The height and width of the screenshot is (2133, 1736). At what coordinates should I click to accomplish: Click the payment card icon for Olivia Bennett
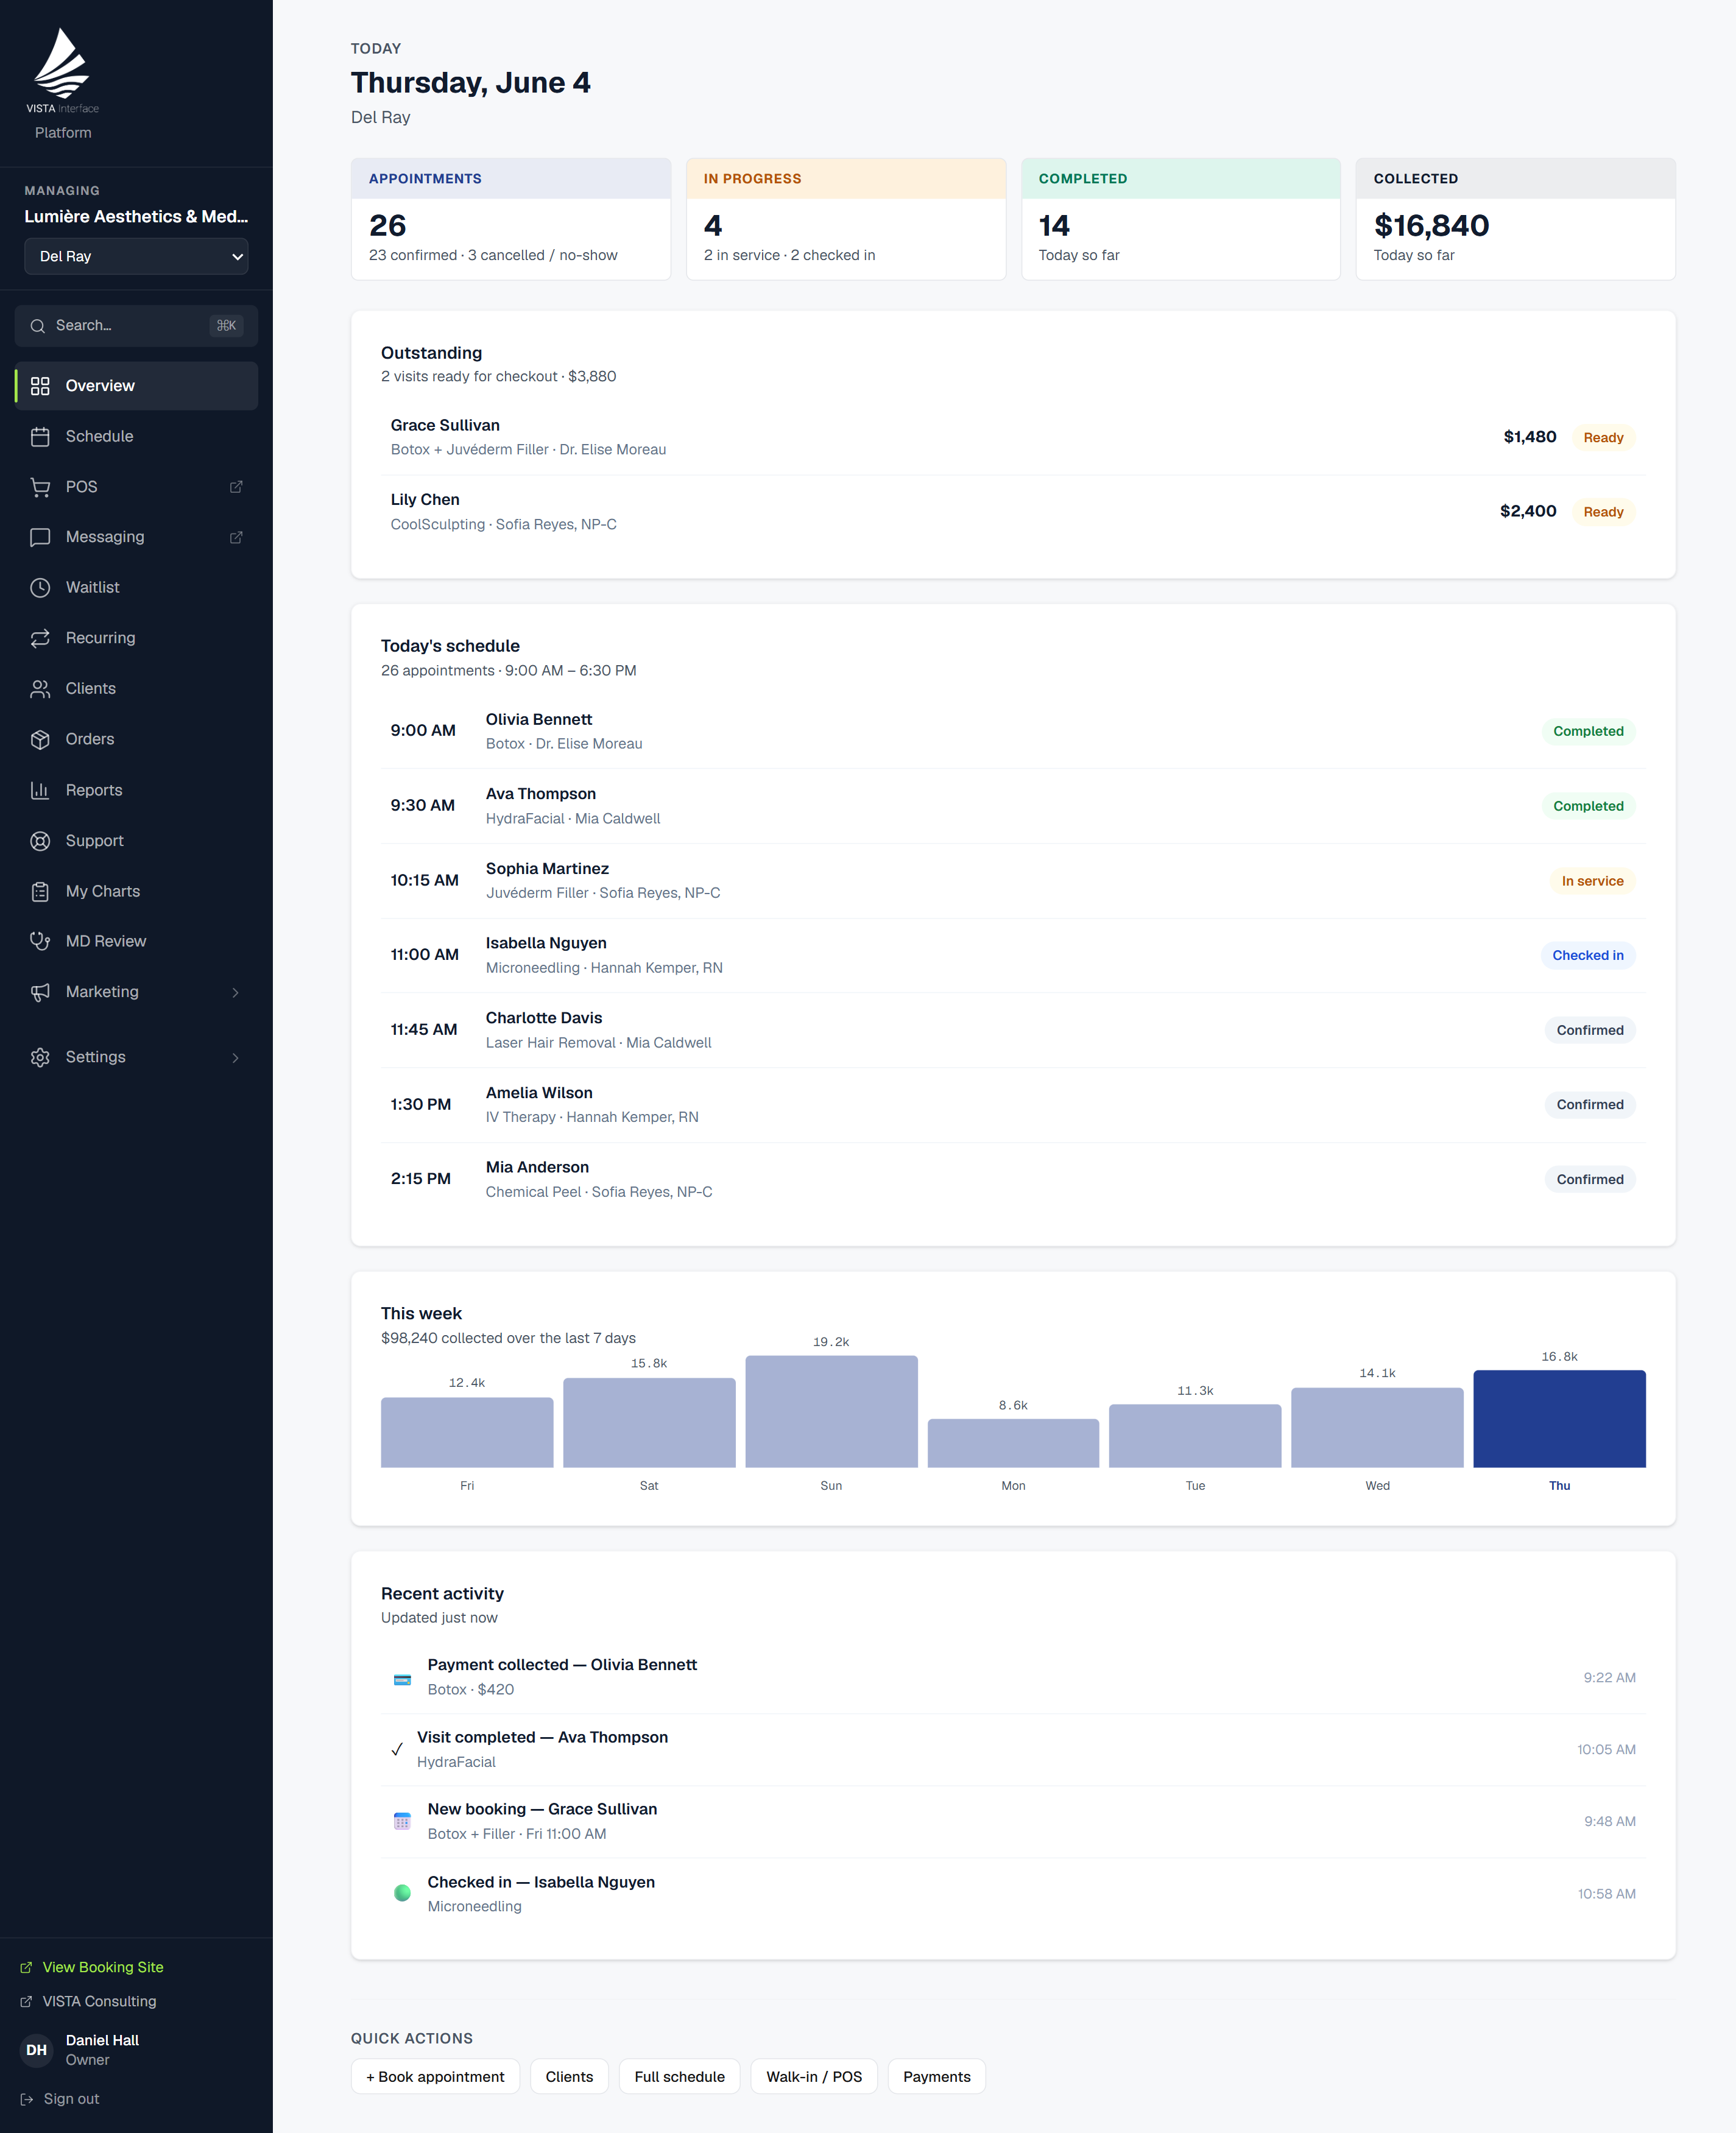[x=402, y=1680]
